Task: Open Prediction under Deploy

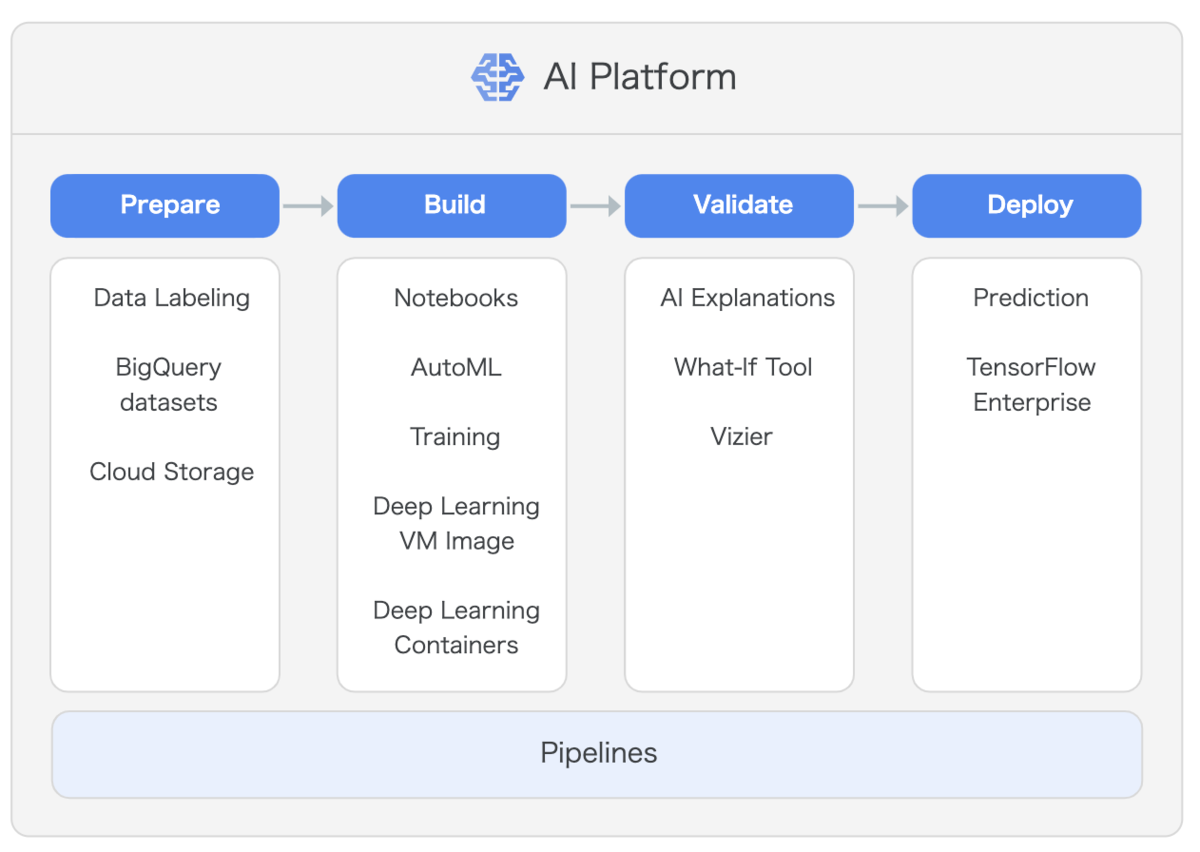Action: pyautogui.click(x=1031, y=298)
